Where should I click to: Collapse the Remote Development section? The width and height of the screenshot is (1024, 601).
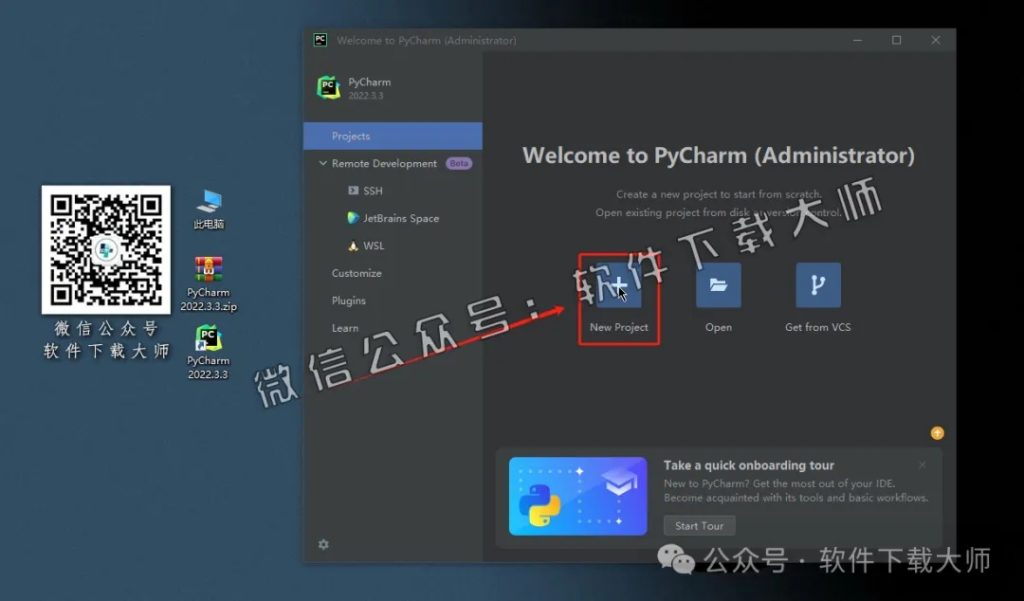tap(323, 163)
